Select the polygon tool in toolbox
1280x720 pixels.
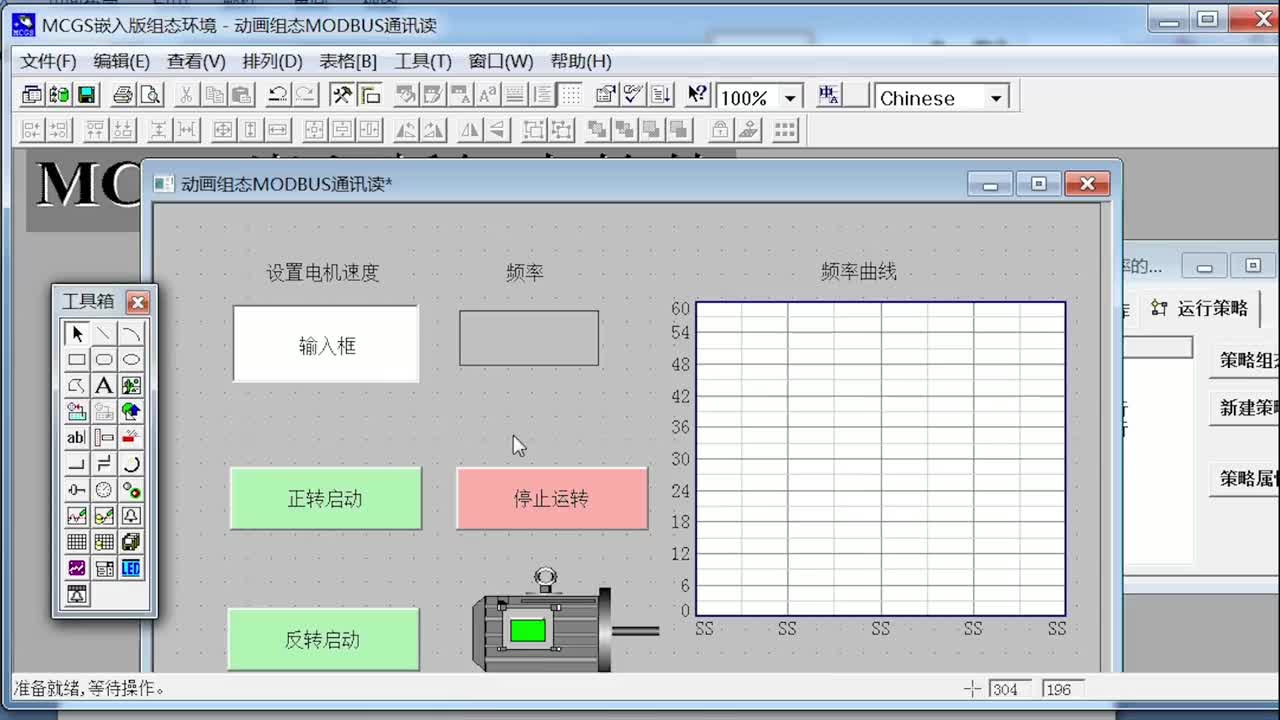coord(77,386)
